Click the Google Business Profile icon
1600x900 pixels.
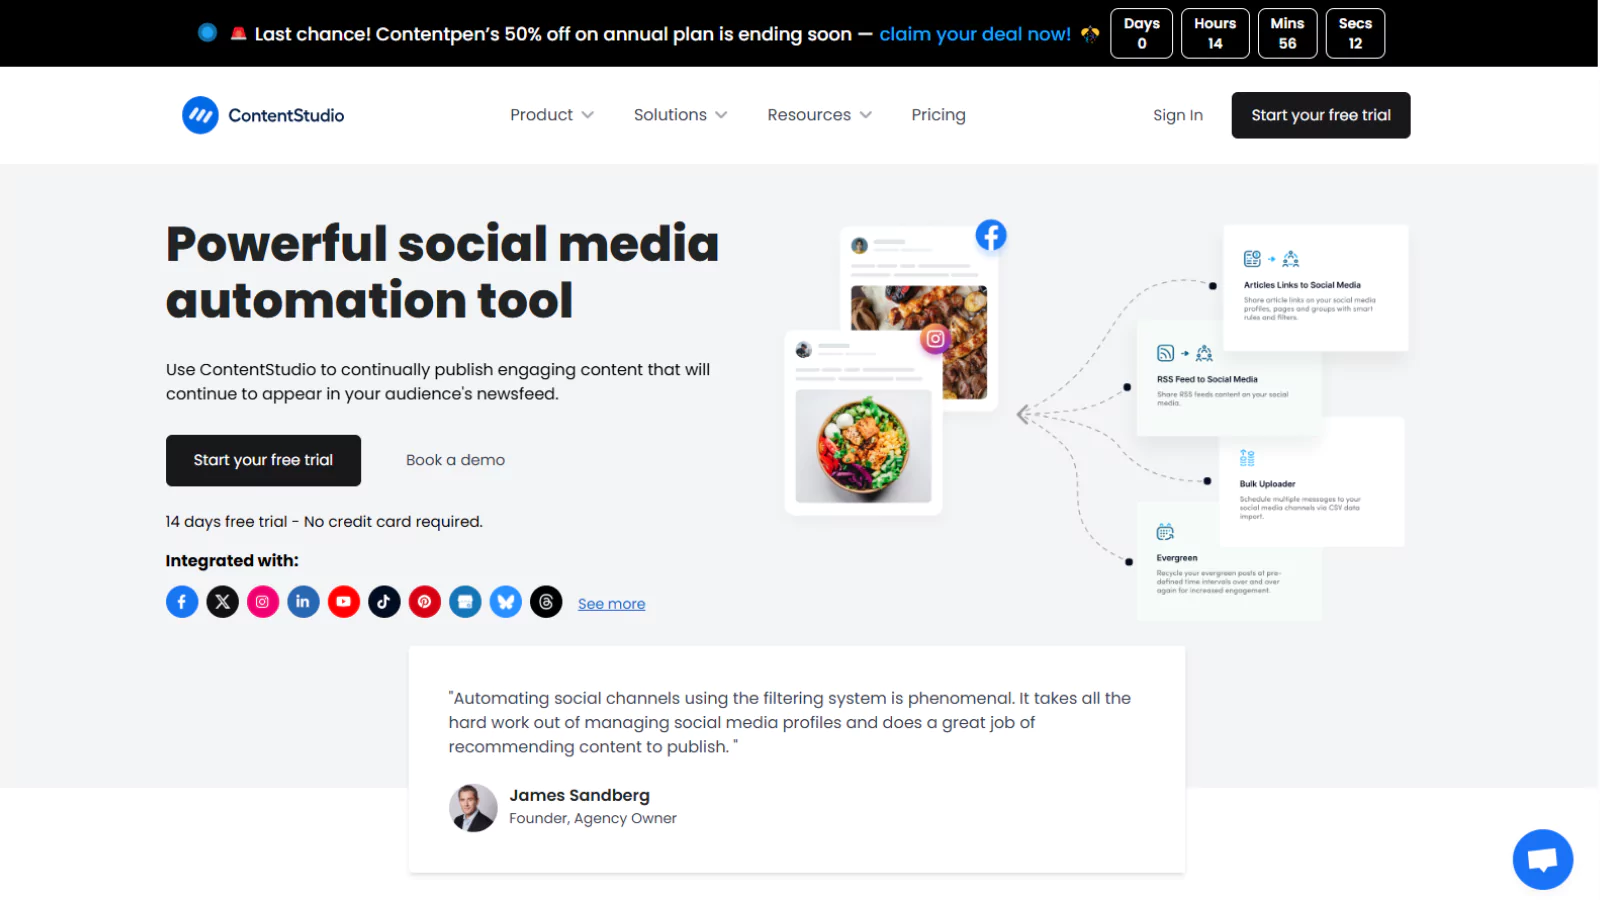click(x=465, y=602)
